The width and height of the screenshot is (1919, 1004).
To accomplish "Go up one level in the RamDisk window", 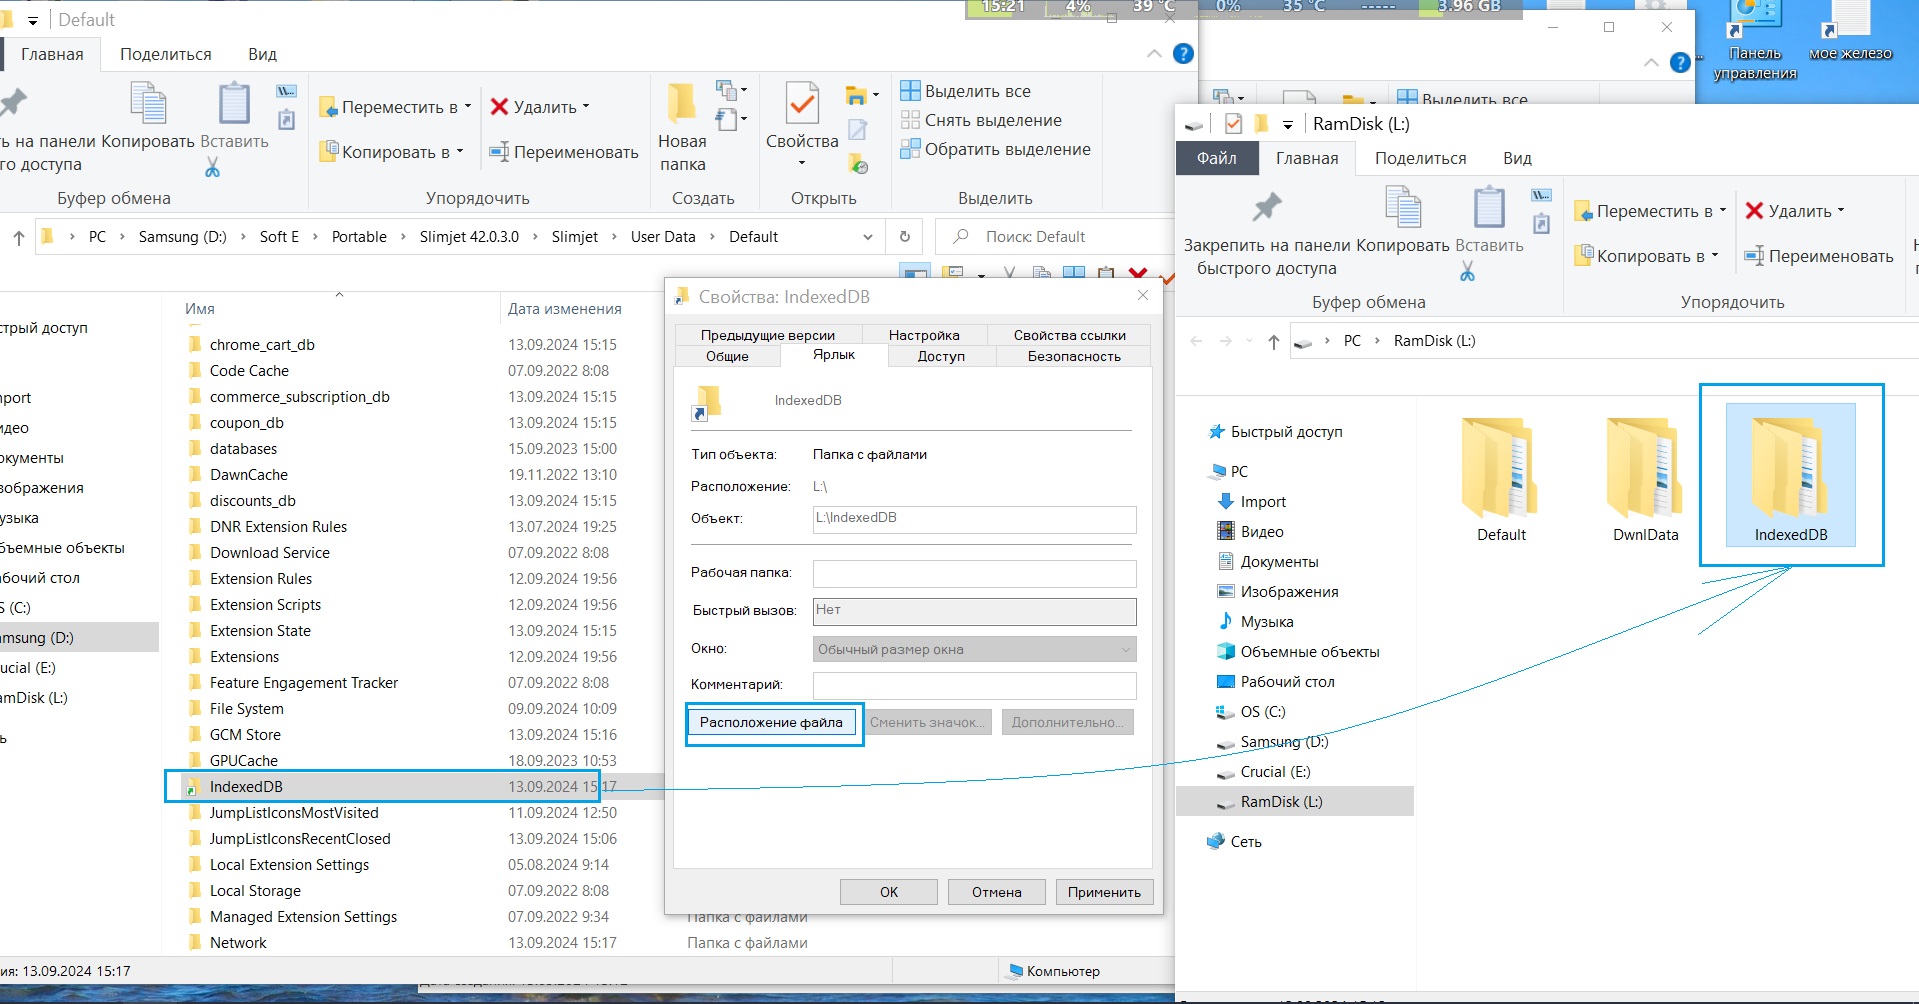I will click(x=1273, y=342).
